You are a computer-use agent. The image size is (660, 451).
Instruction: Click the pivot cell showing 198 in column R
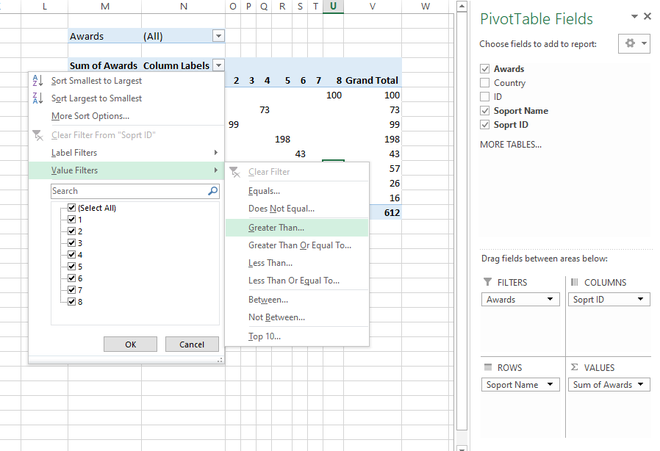[x=282, y=139]
